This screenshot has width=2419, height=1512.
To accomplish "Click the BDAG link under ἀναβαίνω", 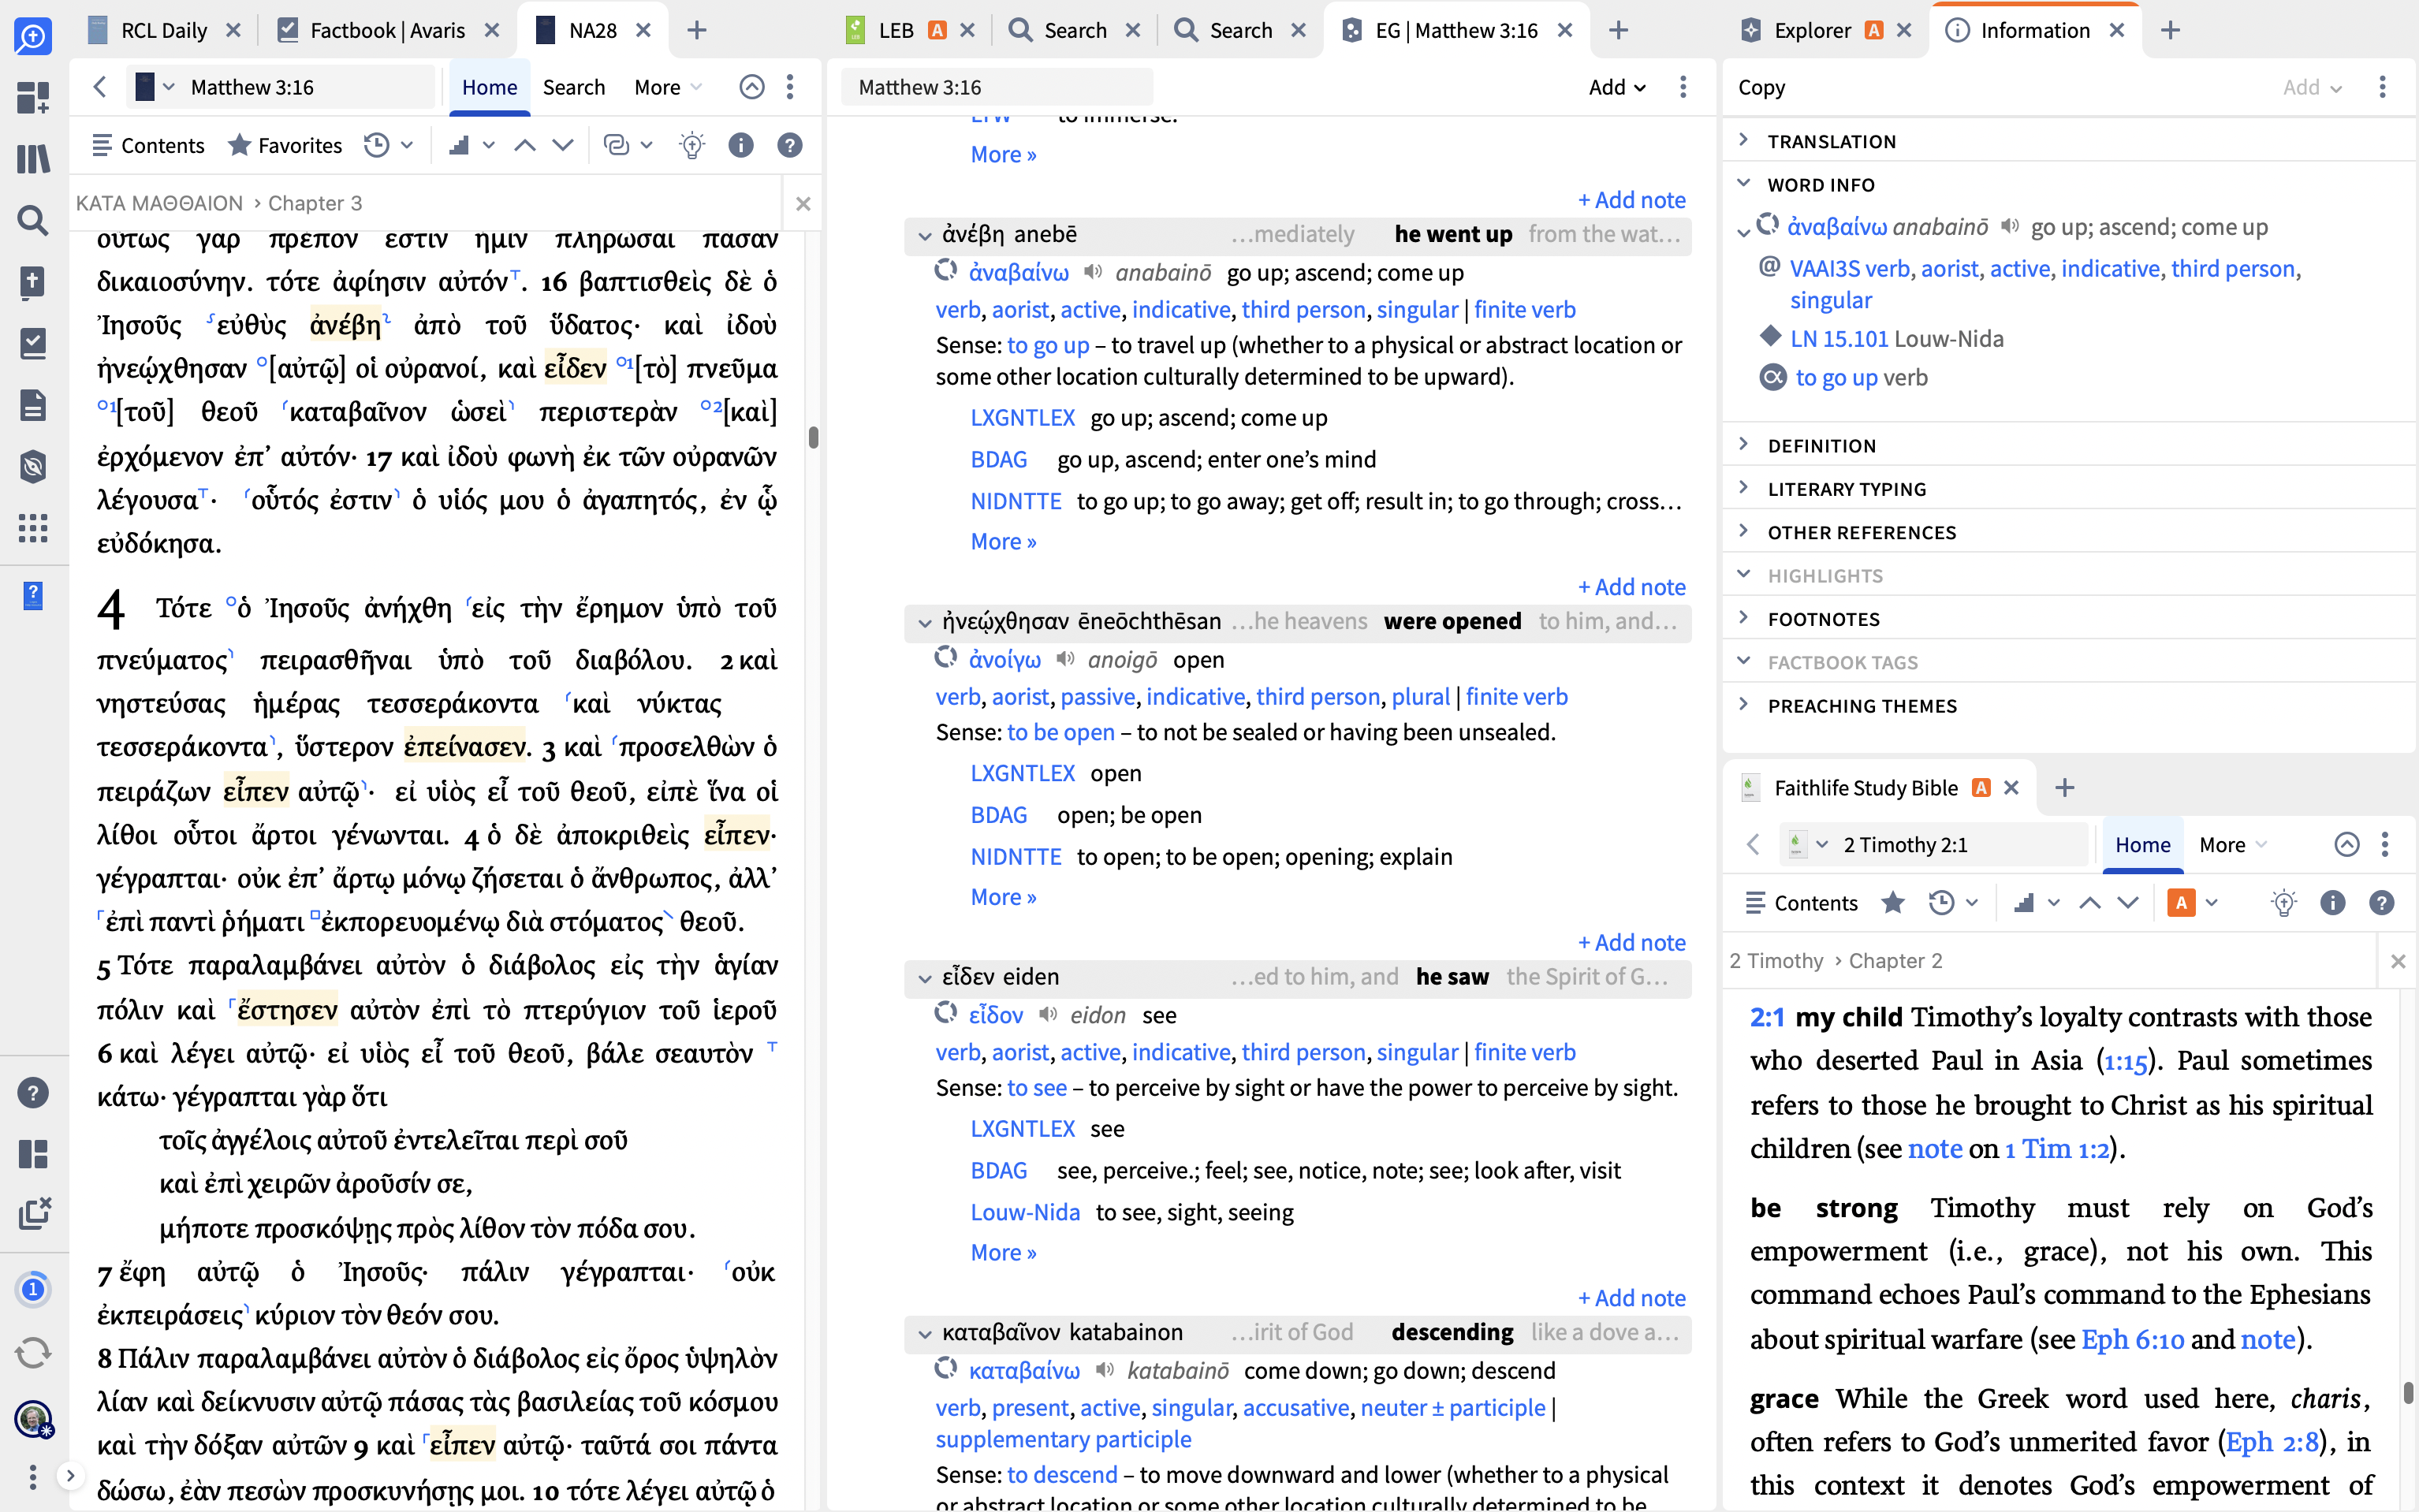I will point(998,459).
